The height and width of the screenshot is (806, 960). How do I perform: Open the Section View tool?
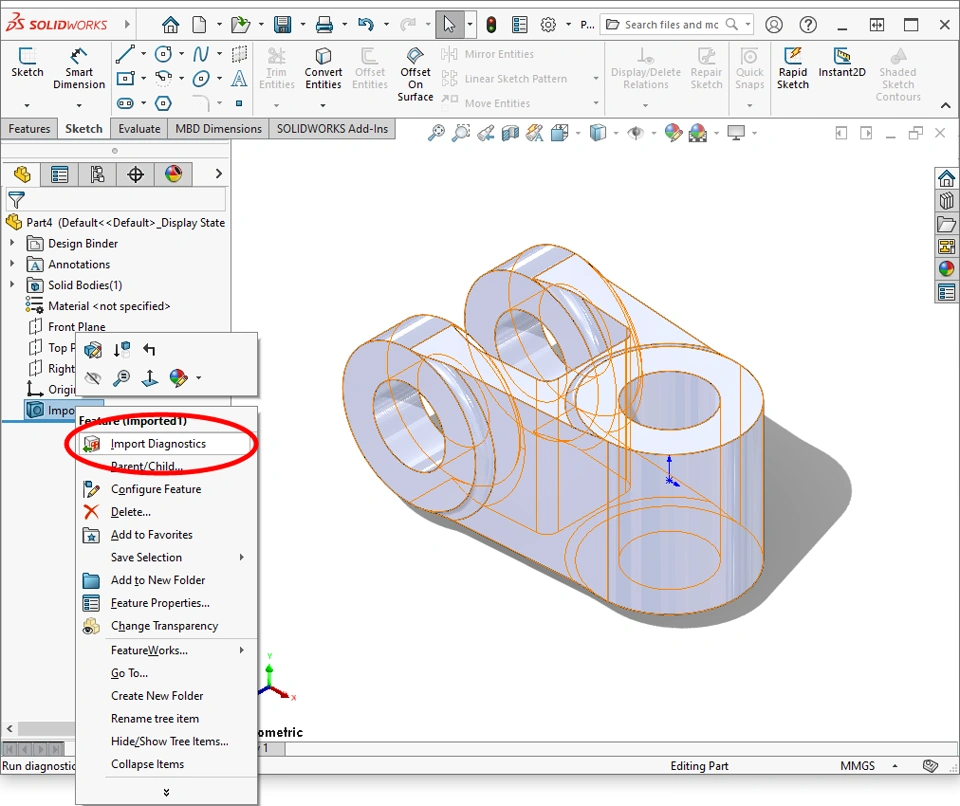(510, 133)
